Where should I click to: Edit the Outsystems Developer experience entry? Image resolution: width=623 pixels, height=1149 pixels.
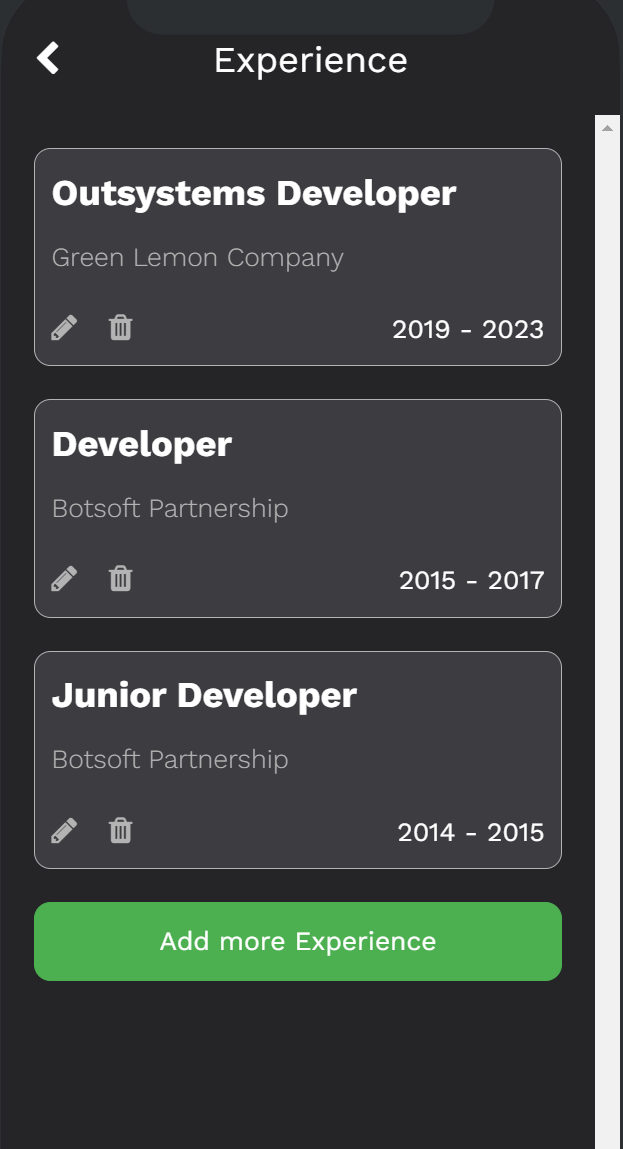64,327
